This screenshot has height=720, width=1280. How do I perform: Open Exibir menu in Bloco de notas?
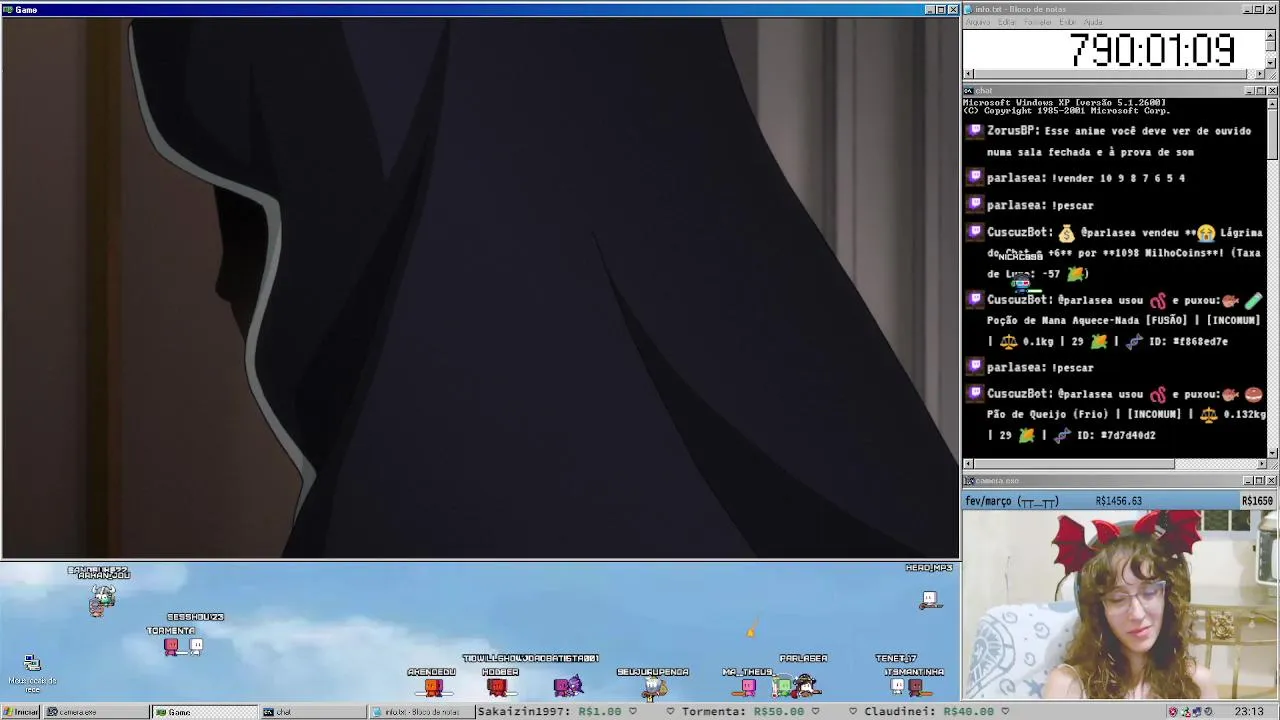[1068, 22]
